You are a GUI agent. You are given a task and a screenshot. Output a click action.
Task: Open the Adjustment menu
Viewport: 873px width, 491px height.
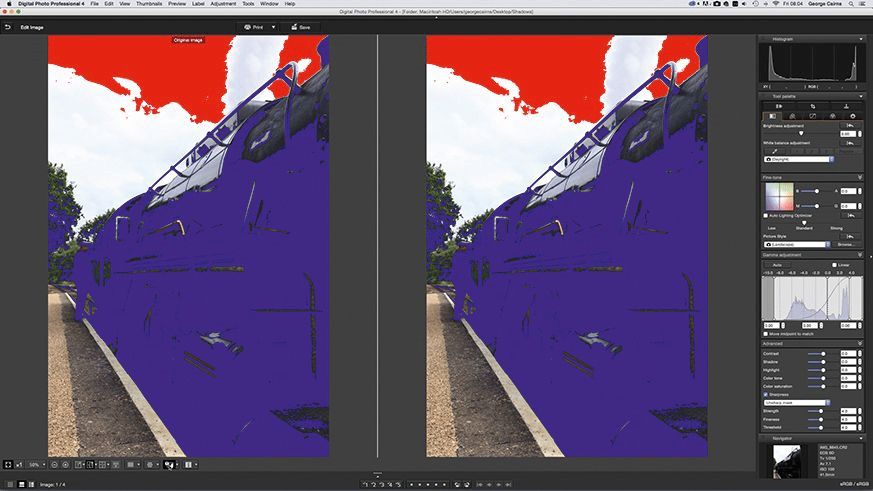tap(223, 3)
